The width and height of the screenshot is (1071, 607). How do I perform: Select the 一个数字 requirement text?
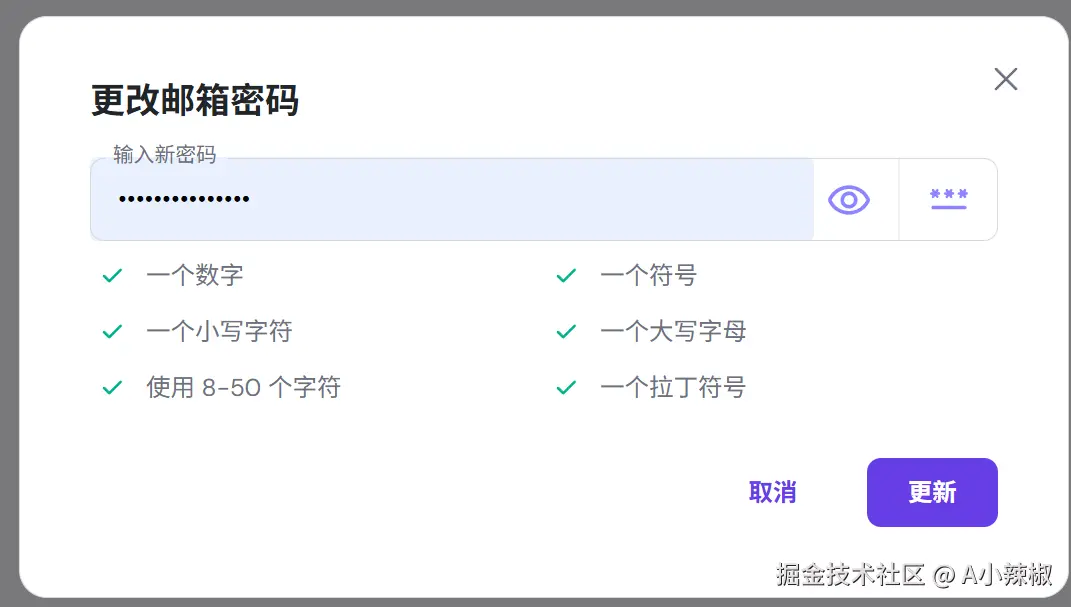[195, 275]
